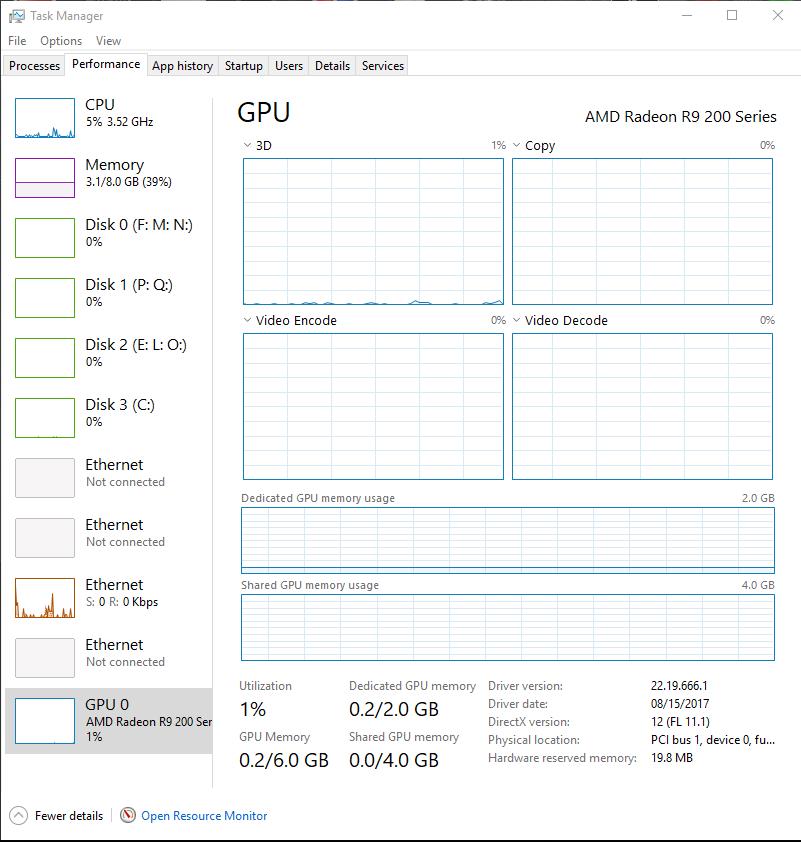Click the Resource Monitor icon near the link
801x842 pixels.
126,815
